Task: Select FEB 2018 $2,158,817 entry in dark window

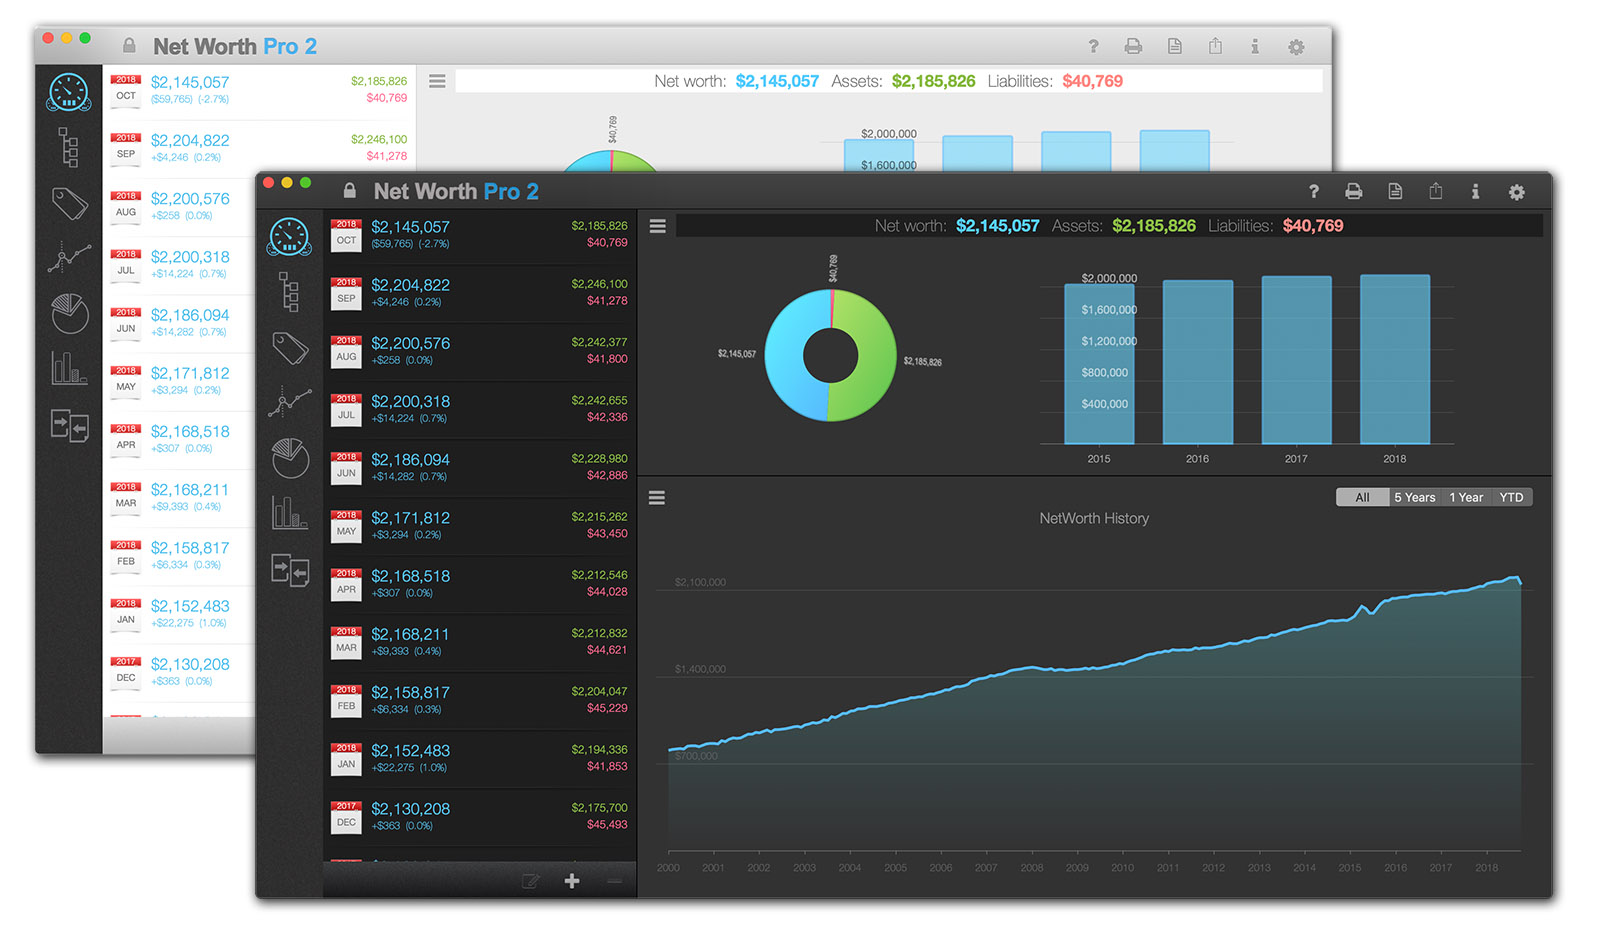Action: (x=480, y=700)
